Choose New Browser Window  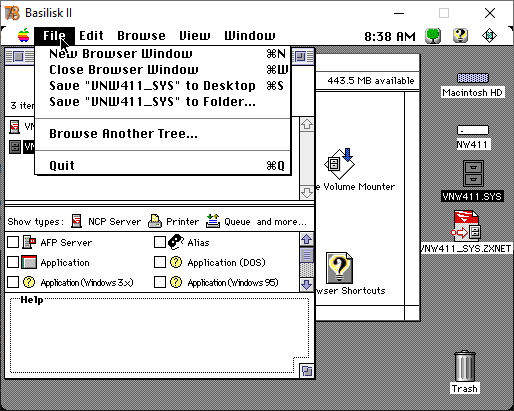(x=163, y=54)
